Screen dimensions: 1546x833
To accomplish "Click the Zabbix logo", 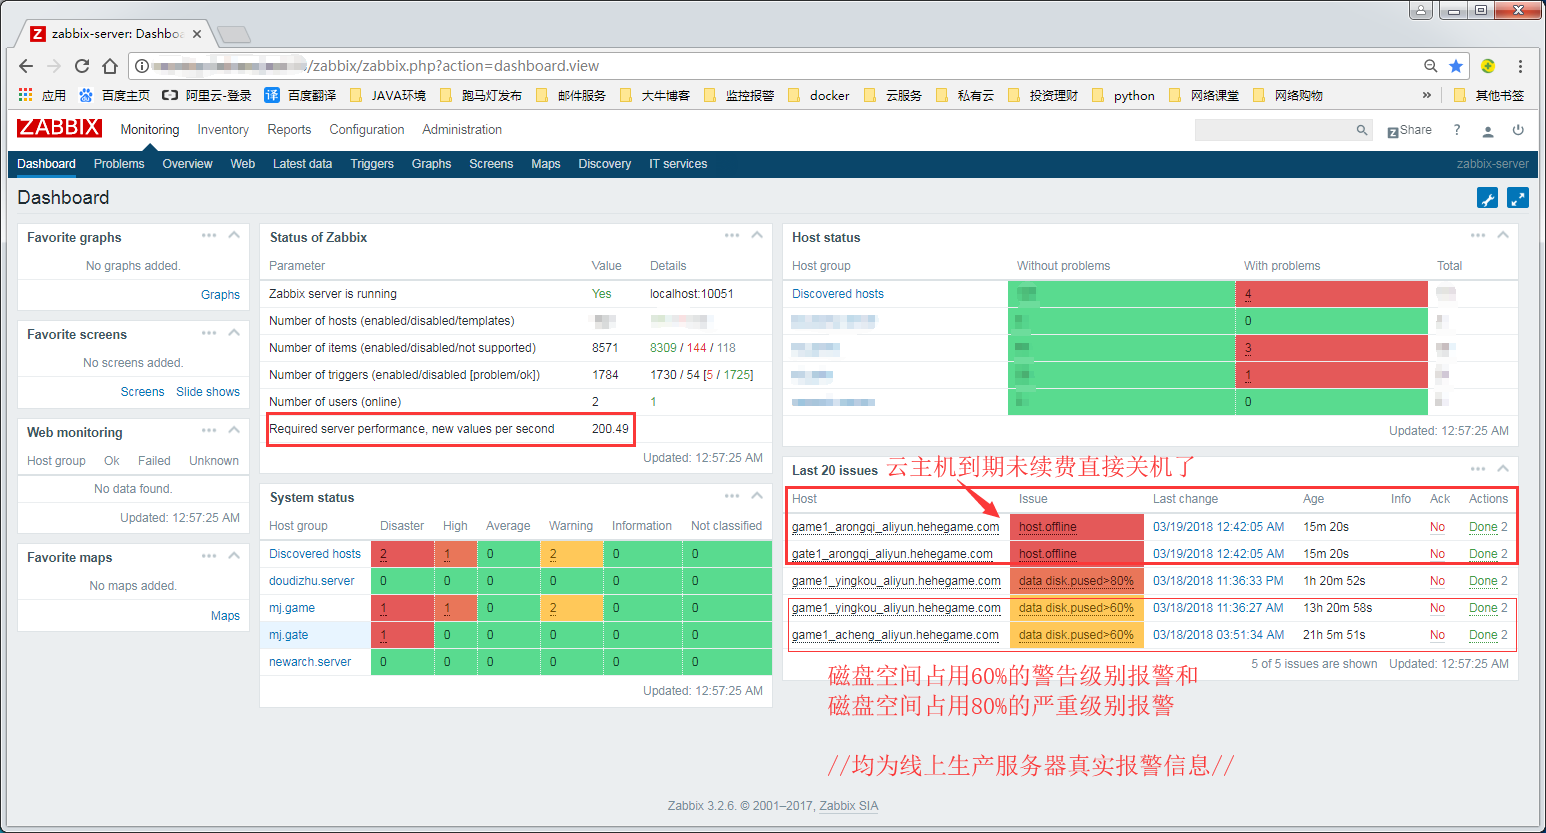I will point(59,128).
